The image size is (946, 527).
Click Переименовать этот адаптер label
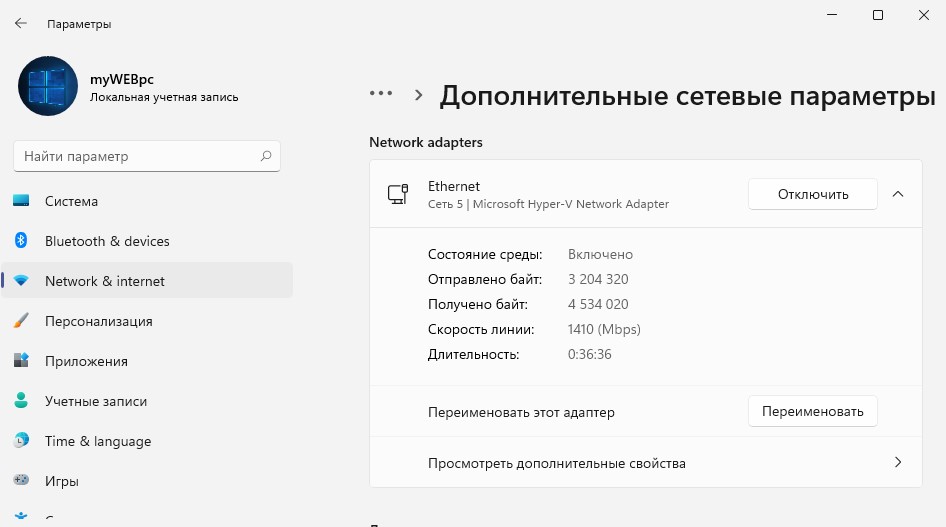pyautogui.click(x=521, y=412)
